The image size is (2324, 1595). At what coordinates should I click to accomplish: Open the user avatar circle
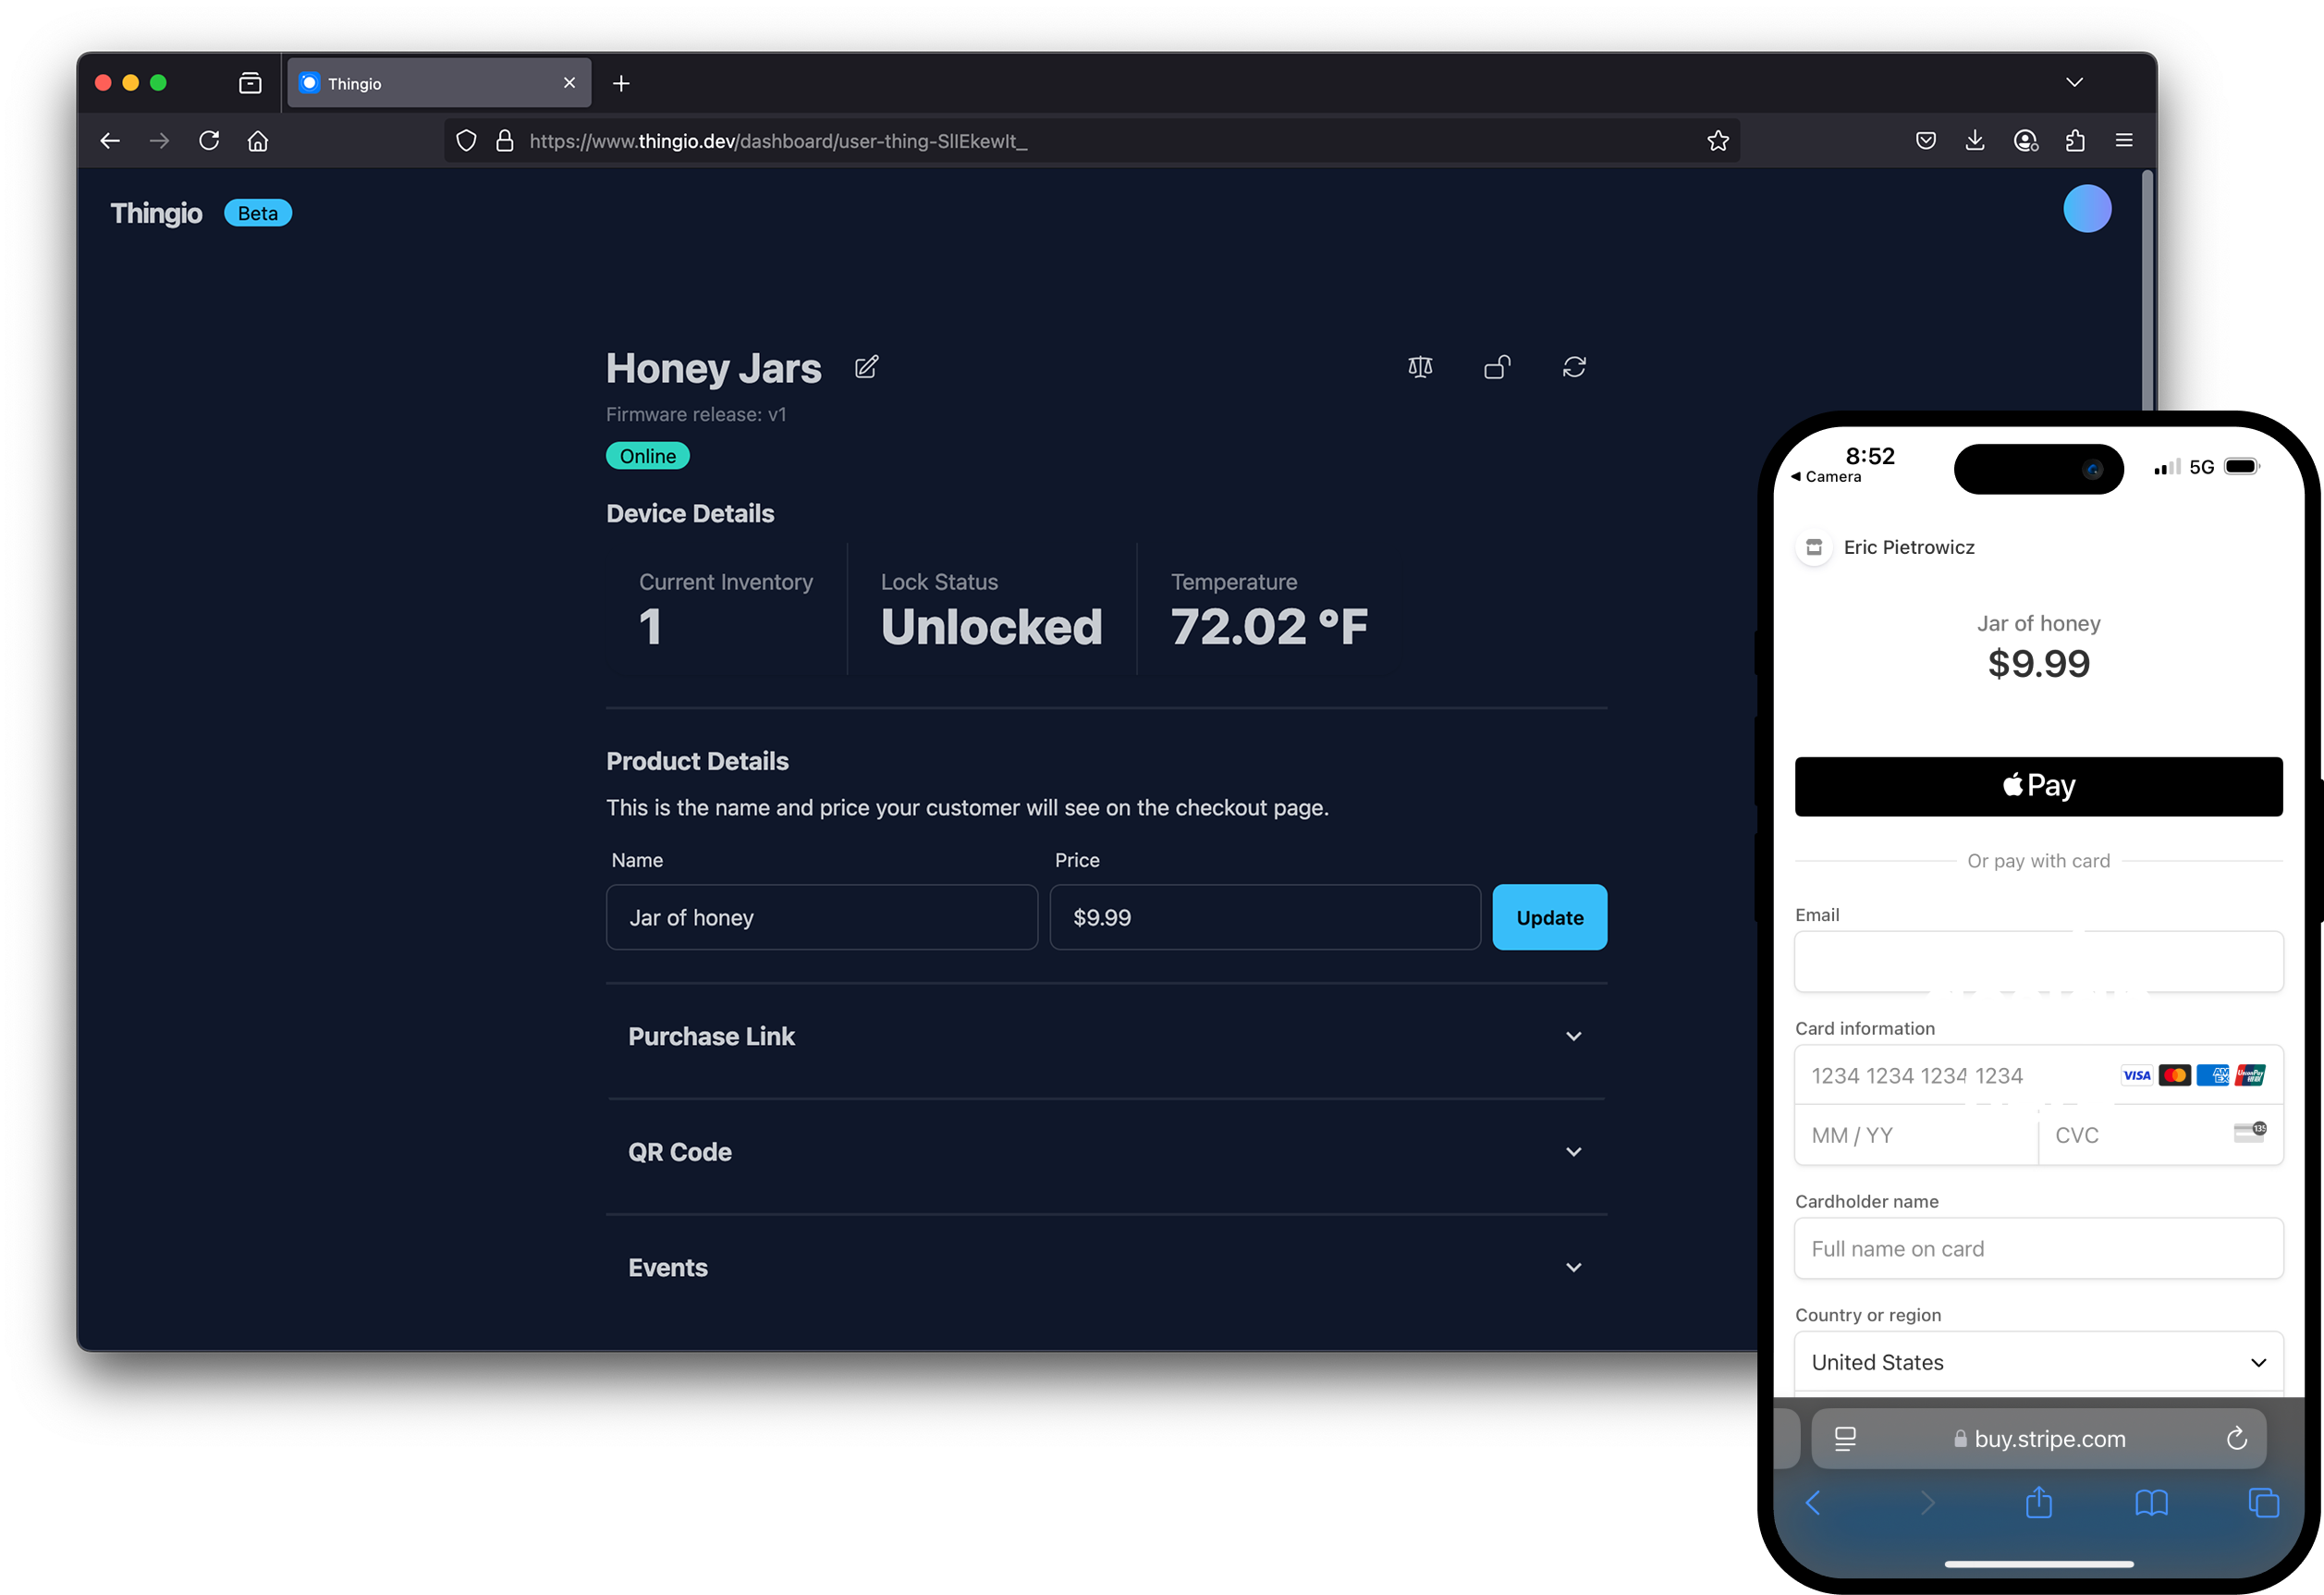pos(2087,209)
